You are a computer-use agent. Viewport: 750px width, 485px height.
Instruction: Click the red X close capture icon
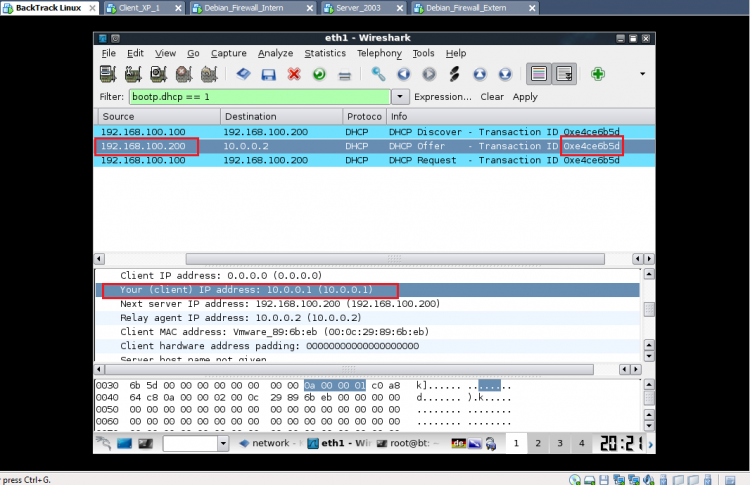point(294,74)
